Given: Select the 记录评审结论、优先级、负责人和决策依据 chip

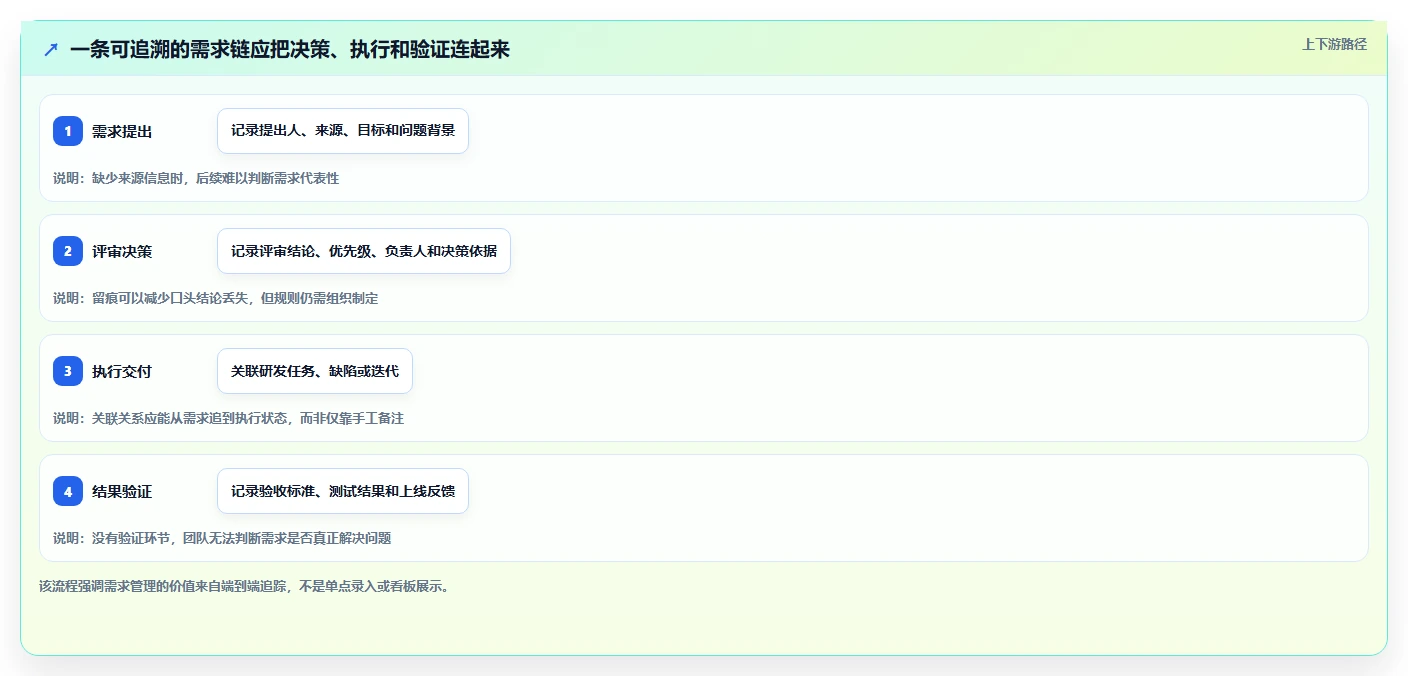Looking at the screenshot, I should point(364,251).
